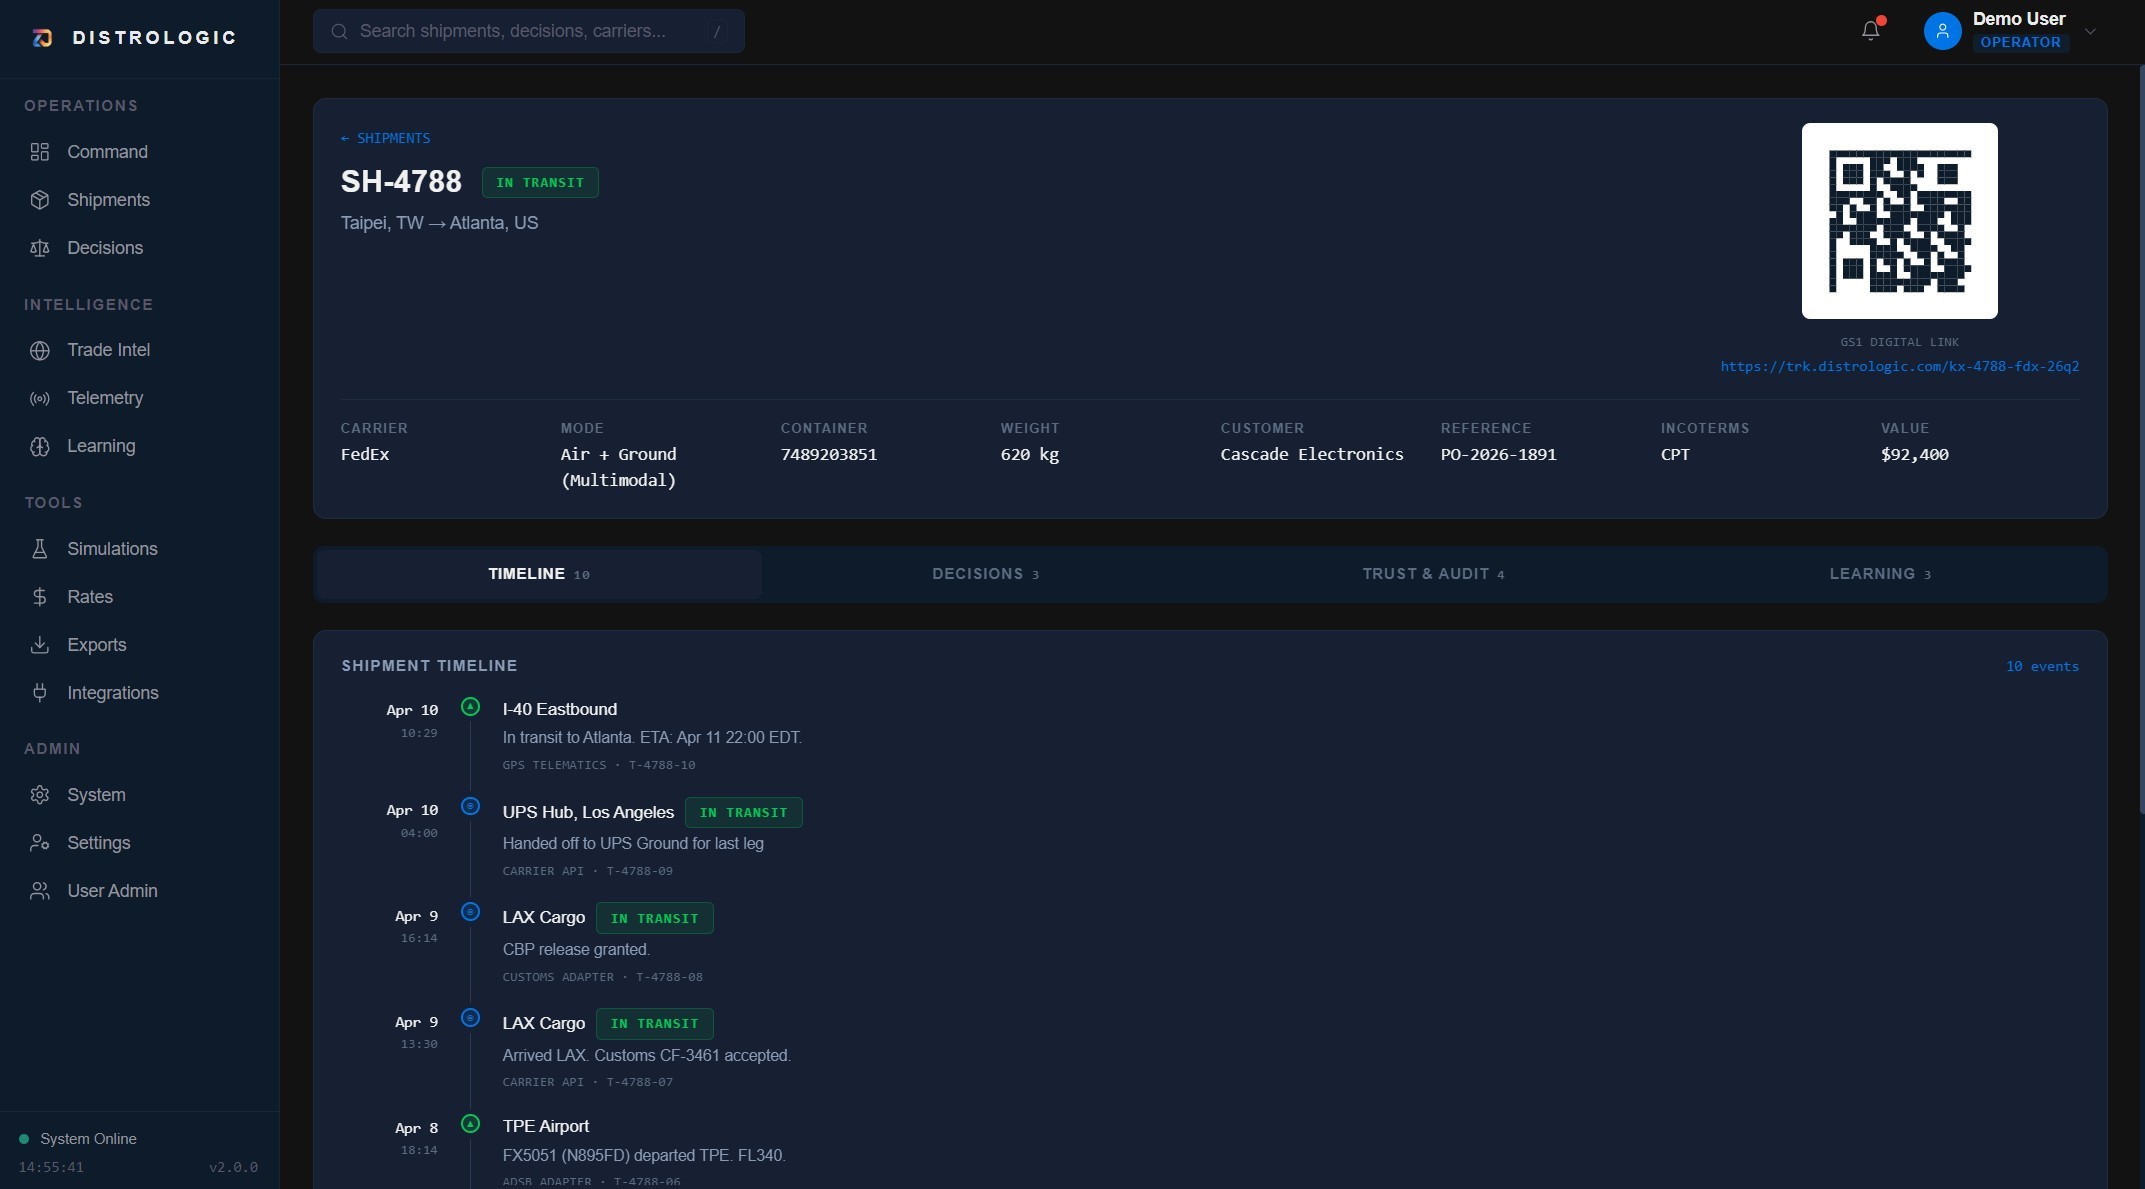The image size is (2145, 1189).
Task: Click the System gear icon
Action: click(x=40, y=795)
